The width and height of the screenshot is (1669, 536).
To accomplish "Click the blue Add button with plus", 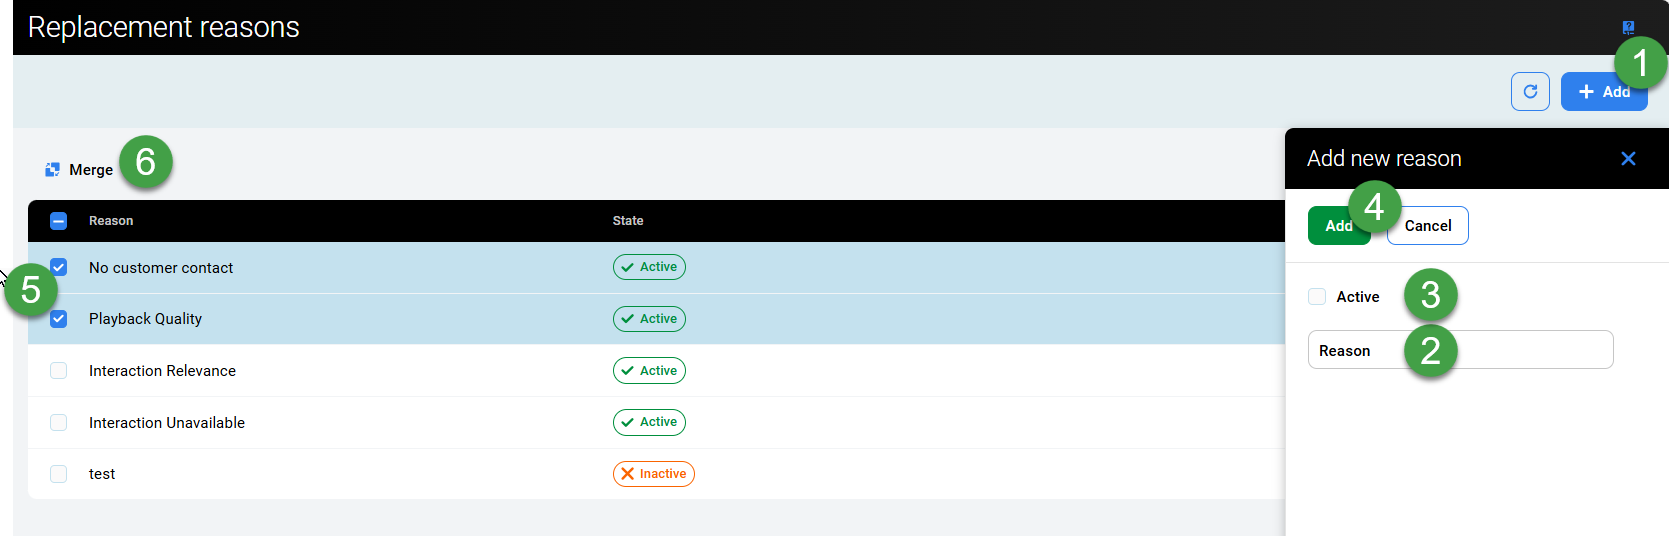I will point(1598,92).
